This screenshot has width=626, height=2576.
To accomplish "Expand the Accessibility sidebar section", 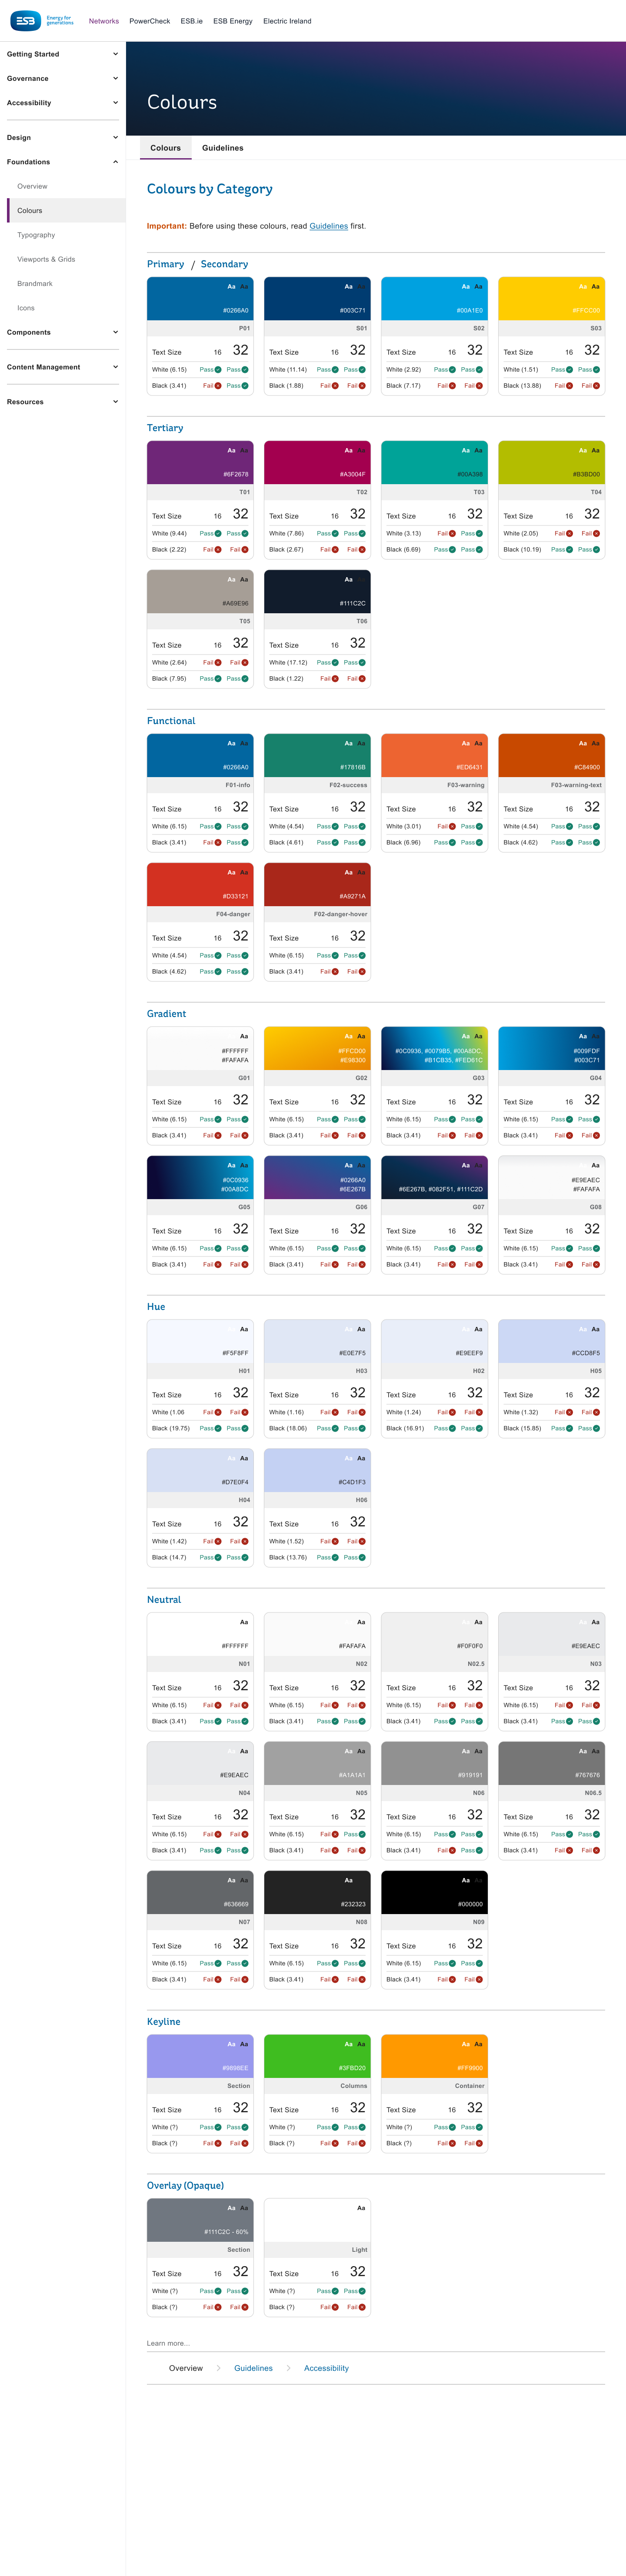I will [x=63, y=103].
